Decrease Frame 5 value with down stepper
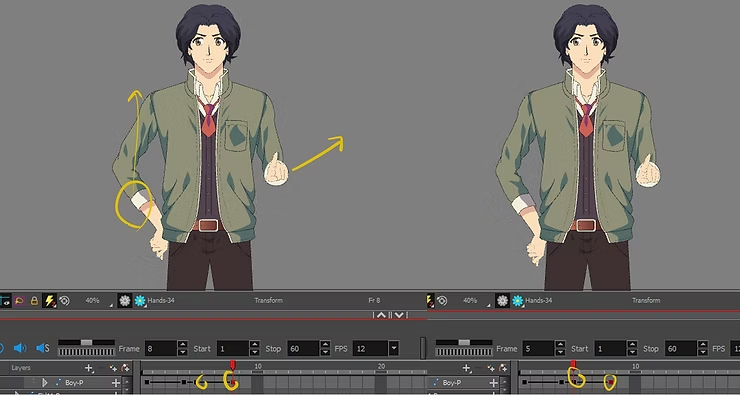 [560, 353]
